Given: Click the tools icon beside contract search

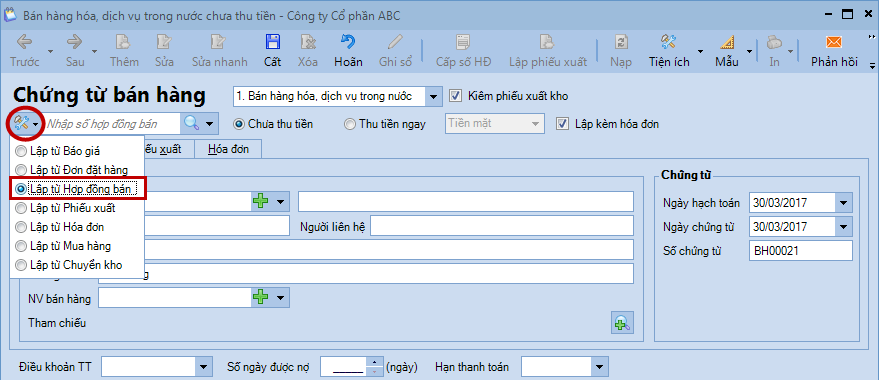Looking at the screenshot, I should coord(21,123).
